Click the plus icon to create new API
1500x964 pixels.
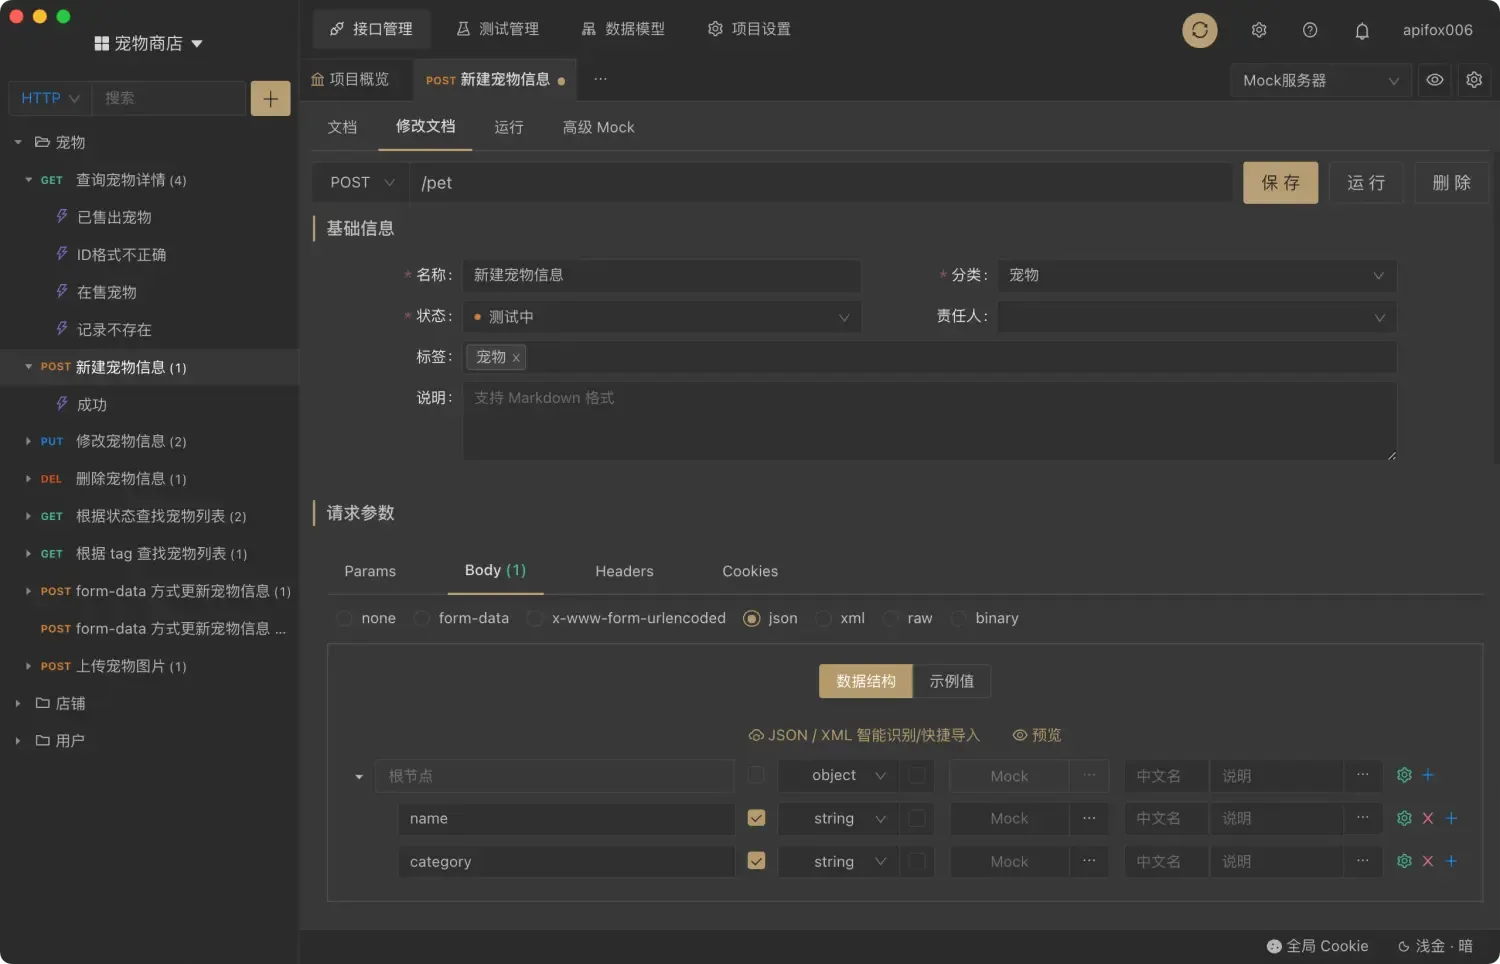click(269, 98)
